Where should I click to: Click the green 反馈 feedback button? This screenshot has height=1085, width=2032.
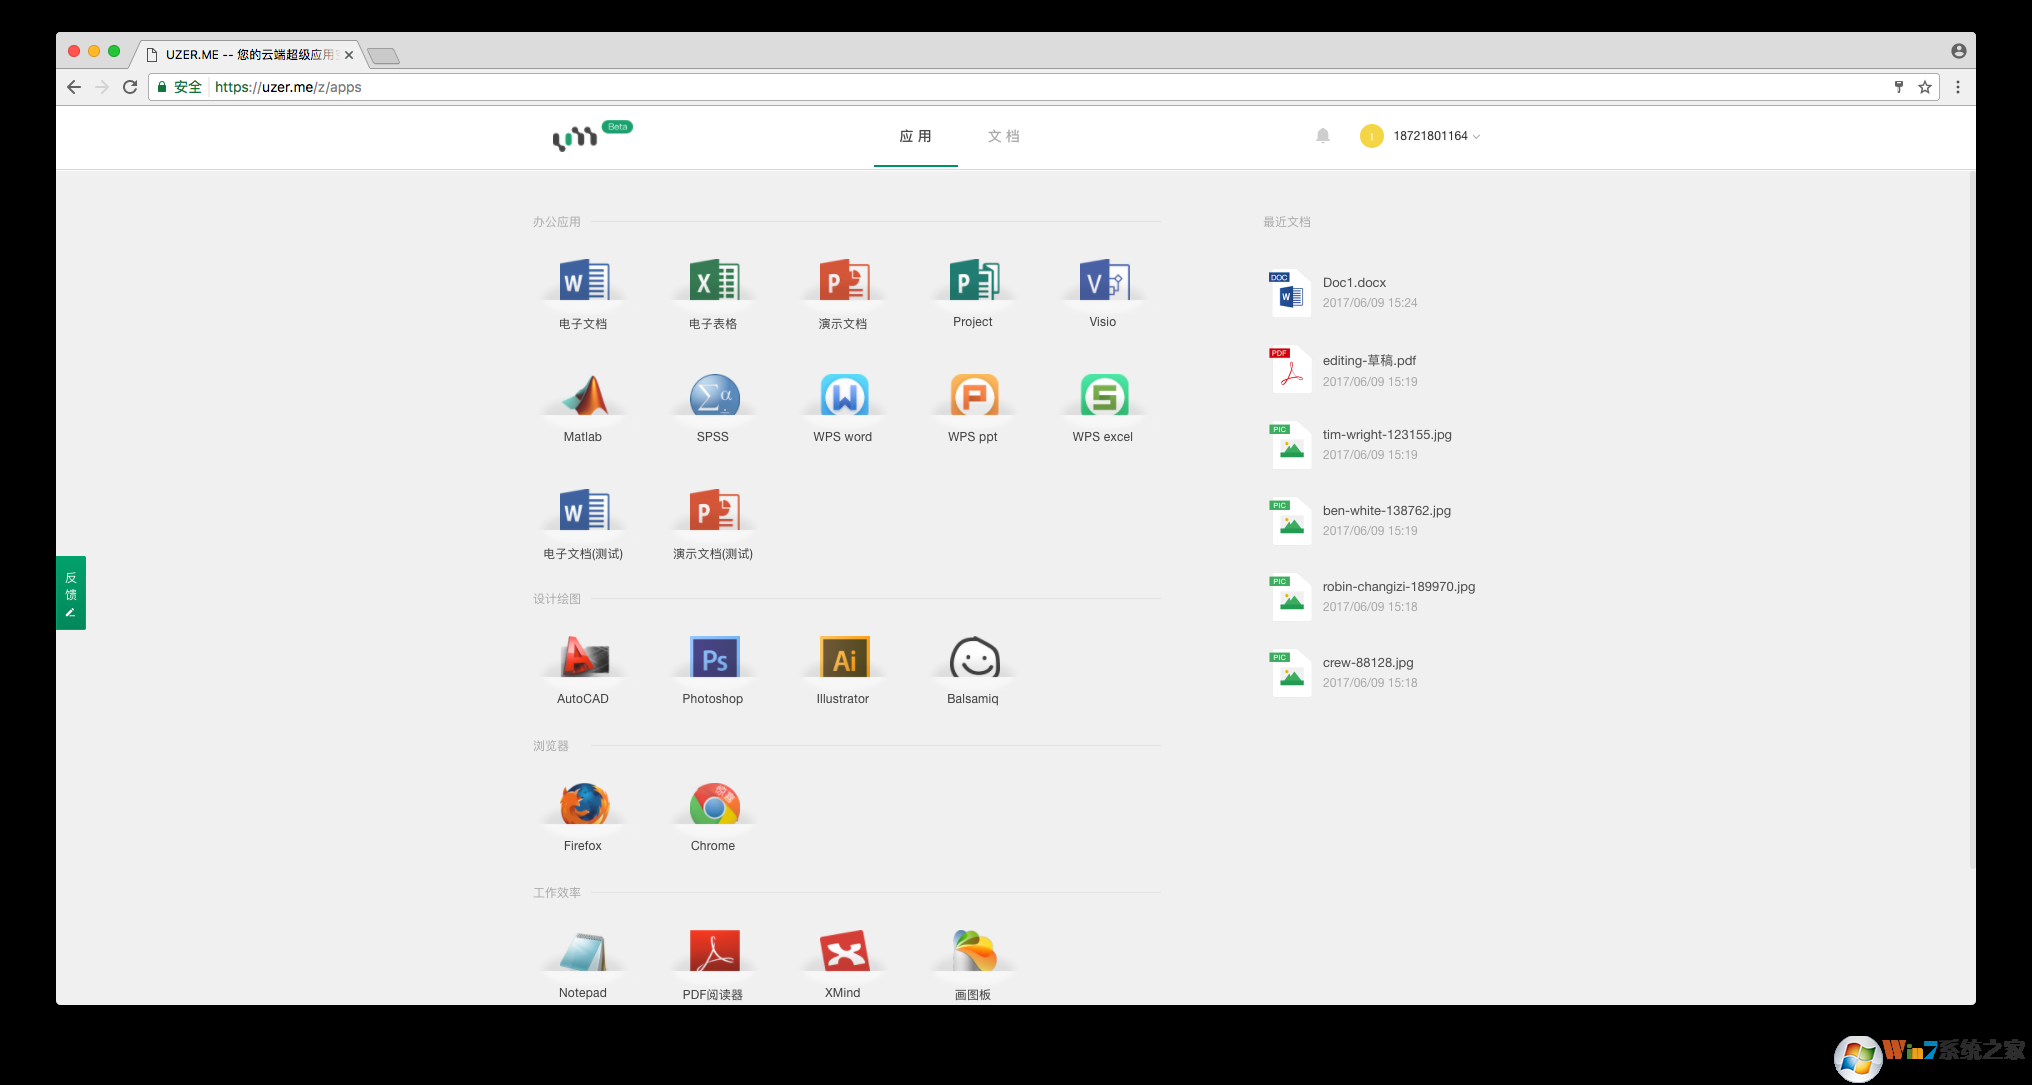pos(71,593)
